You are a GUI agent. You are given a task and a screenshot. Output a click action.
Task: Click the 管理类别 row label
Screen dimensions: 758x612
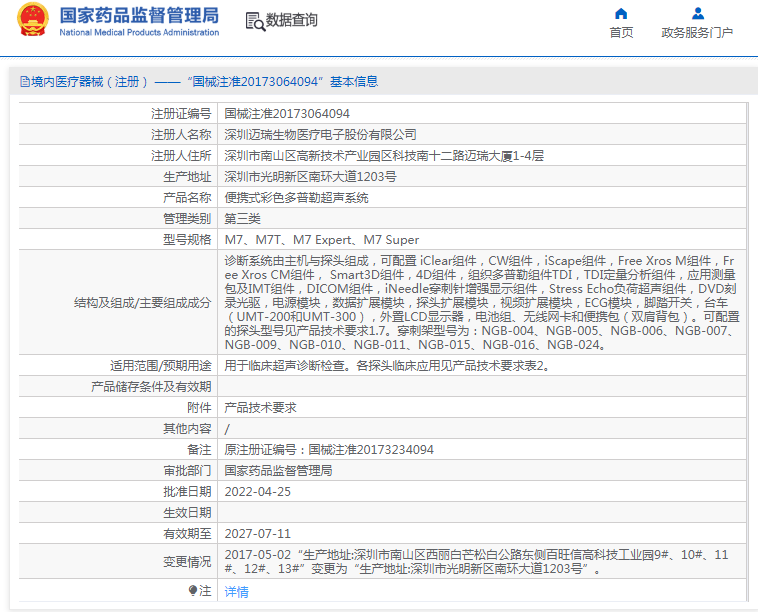[187, 219]
